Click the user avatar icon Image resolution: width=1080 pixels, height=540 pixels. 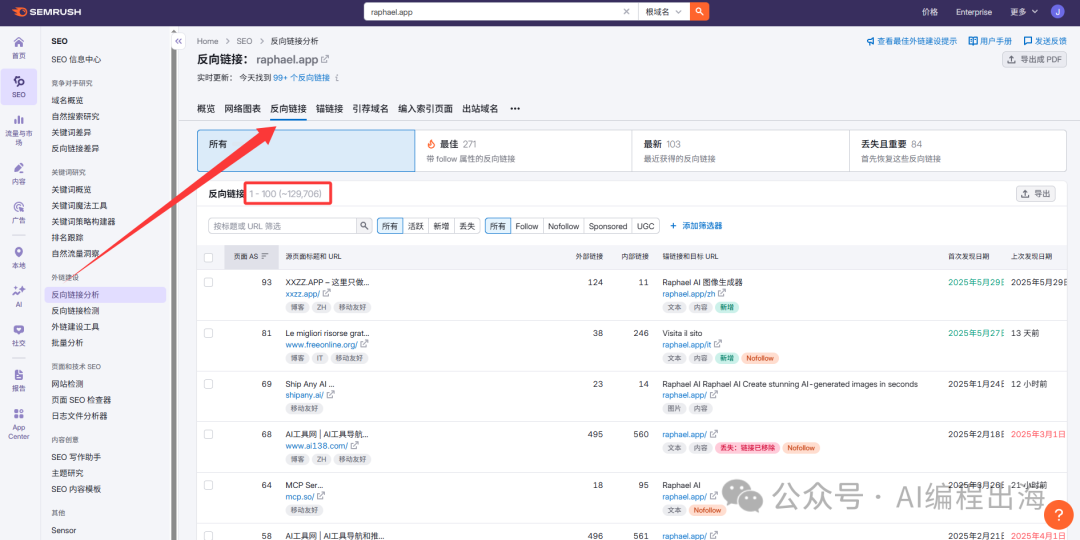coord(1057,12)
